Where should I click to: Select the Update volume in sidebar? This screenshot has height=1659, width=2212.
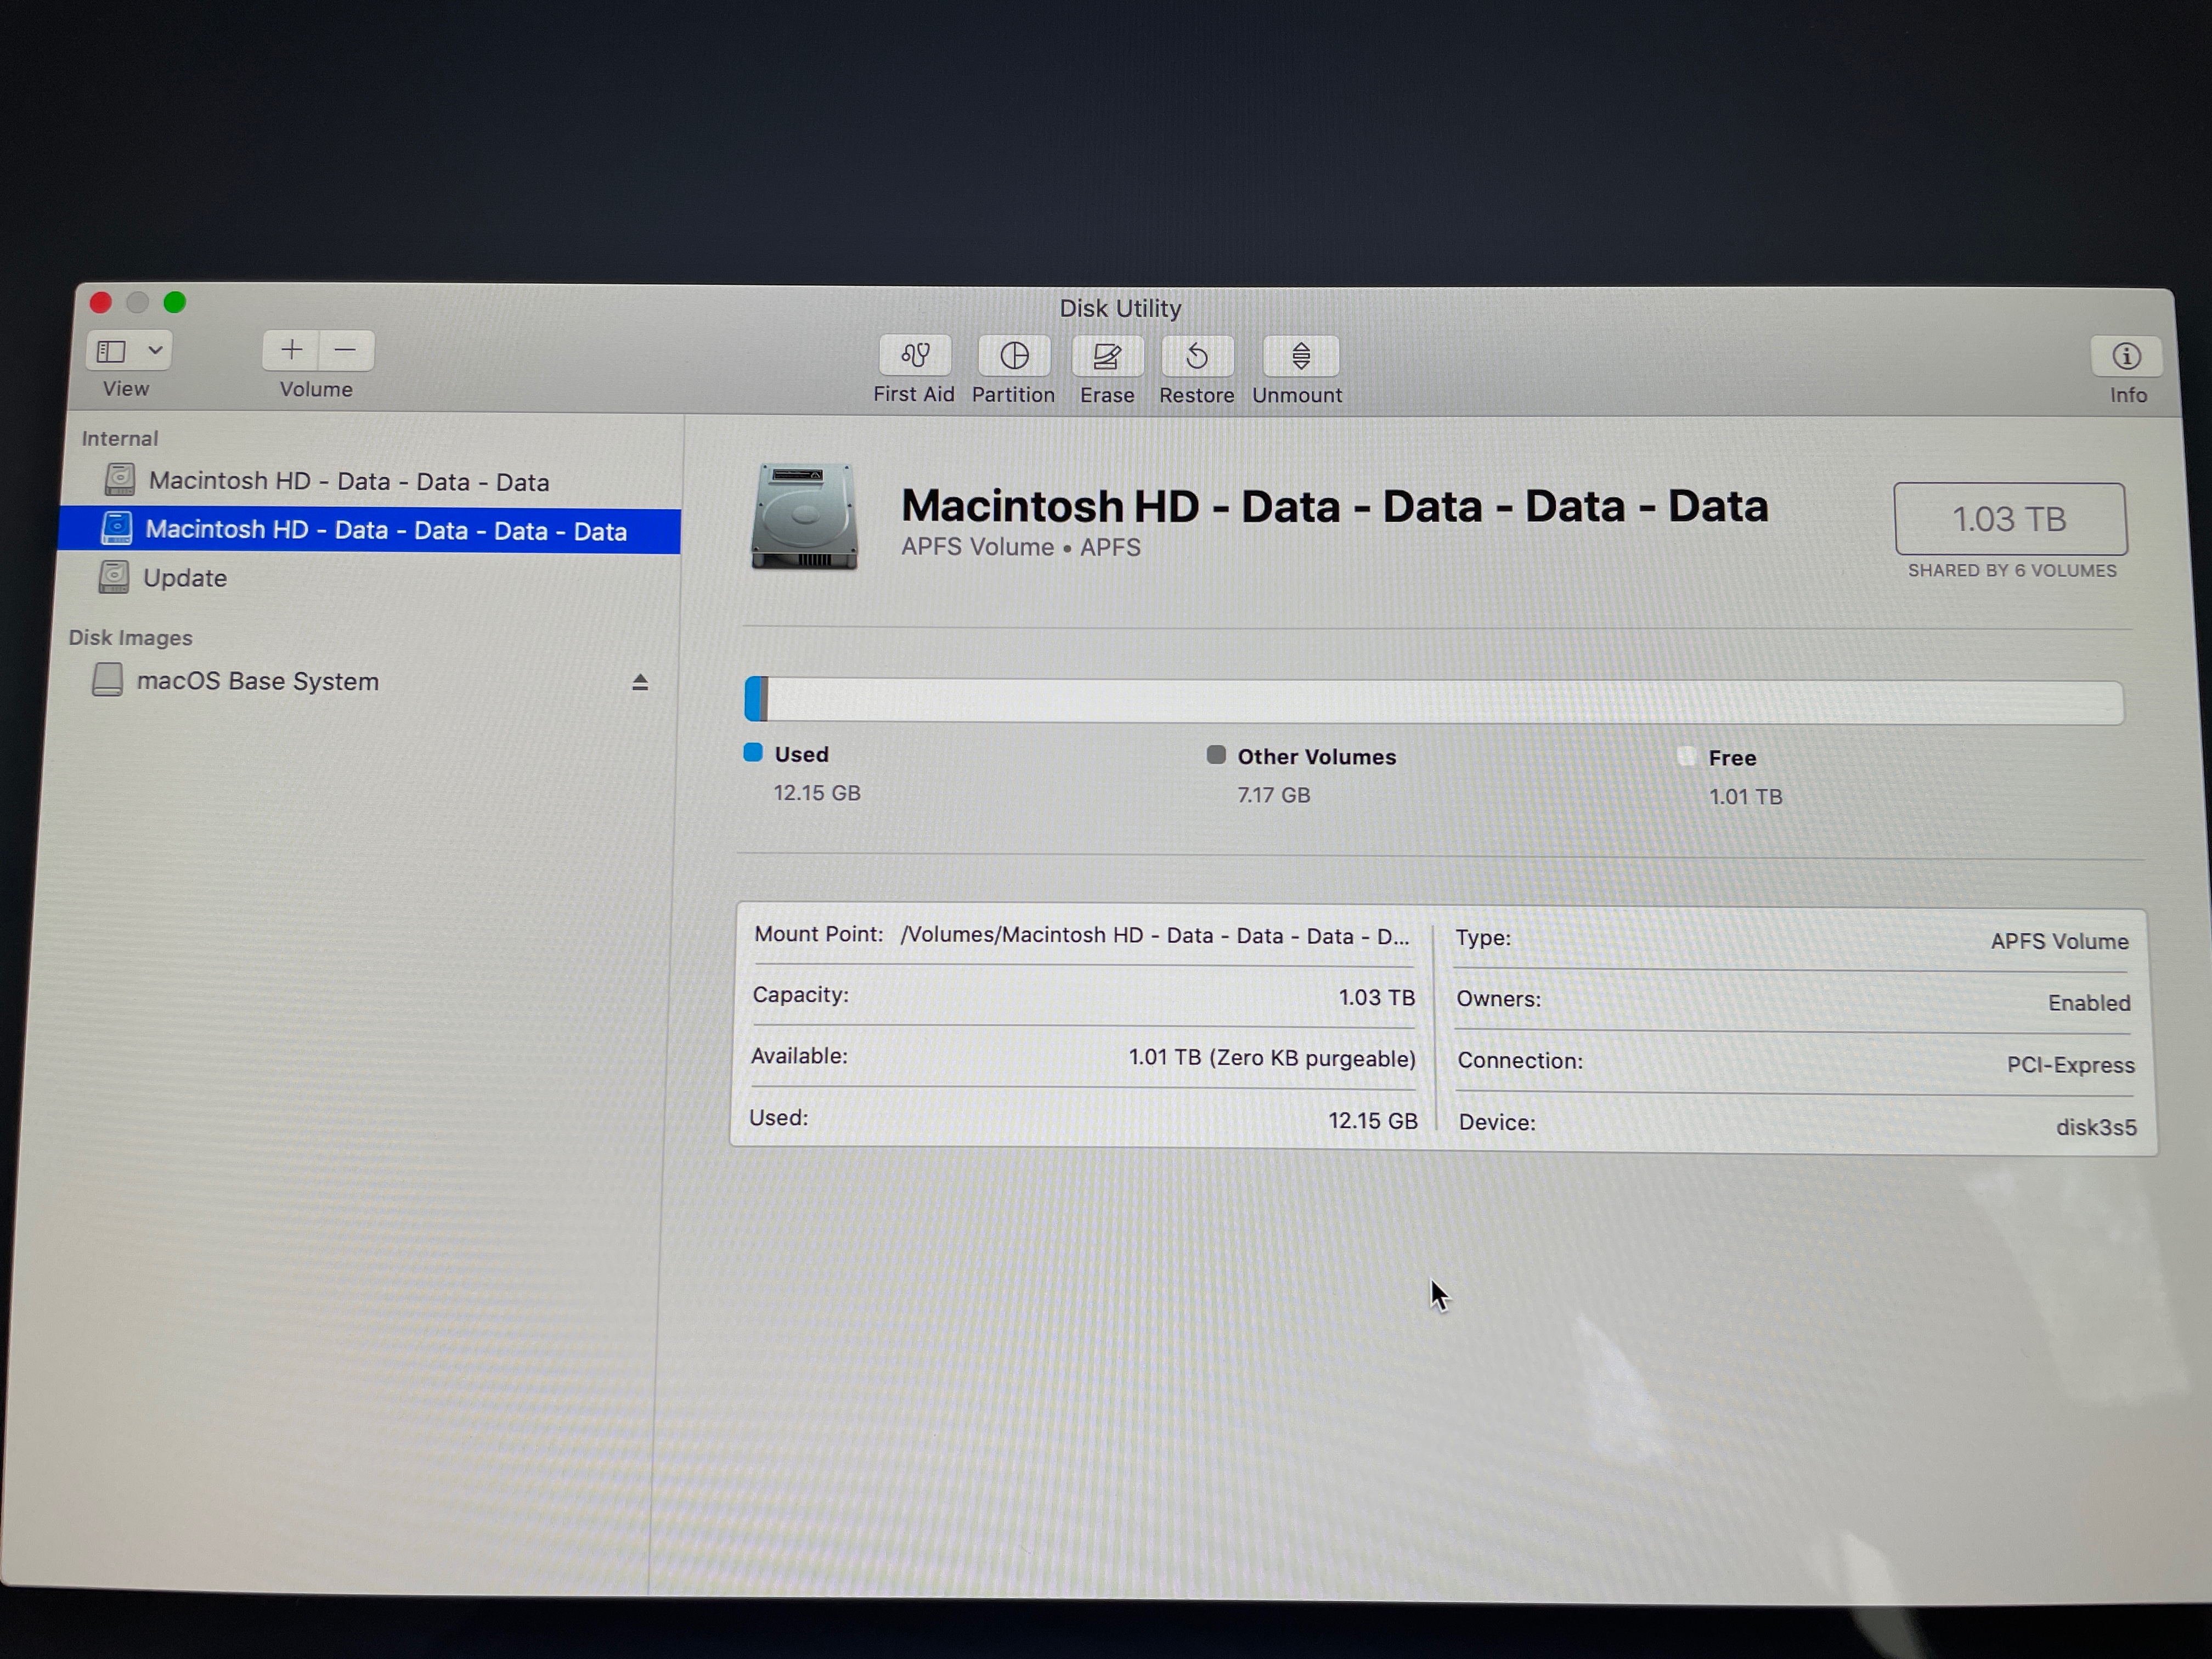point(185,578)
